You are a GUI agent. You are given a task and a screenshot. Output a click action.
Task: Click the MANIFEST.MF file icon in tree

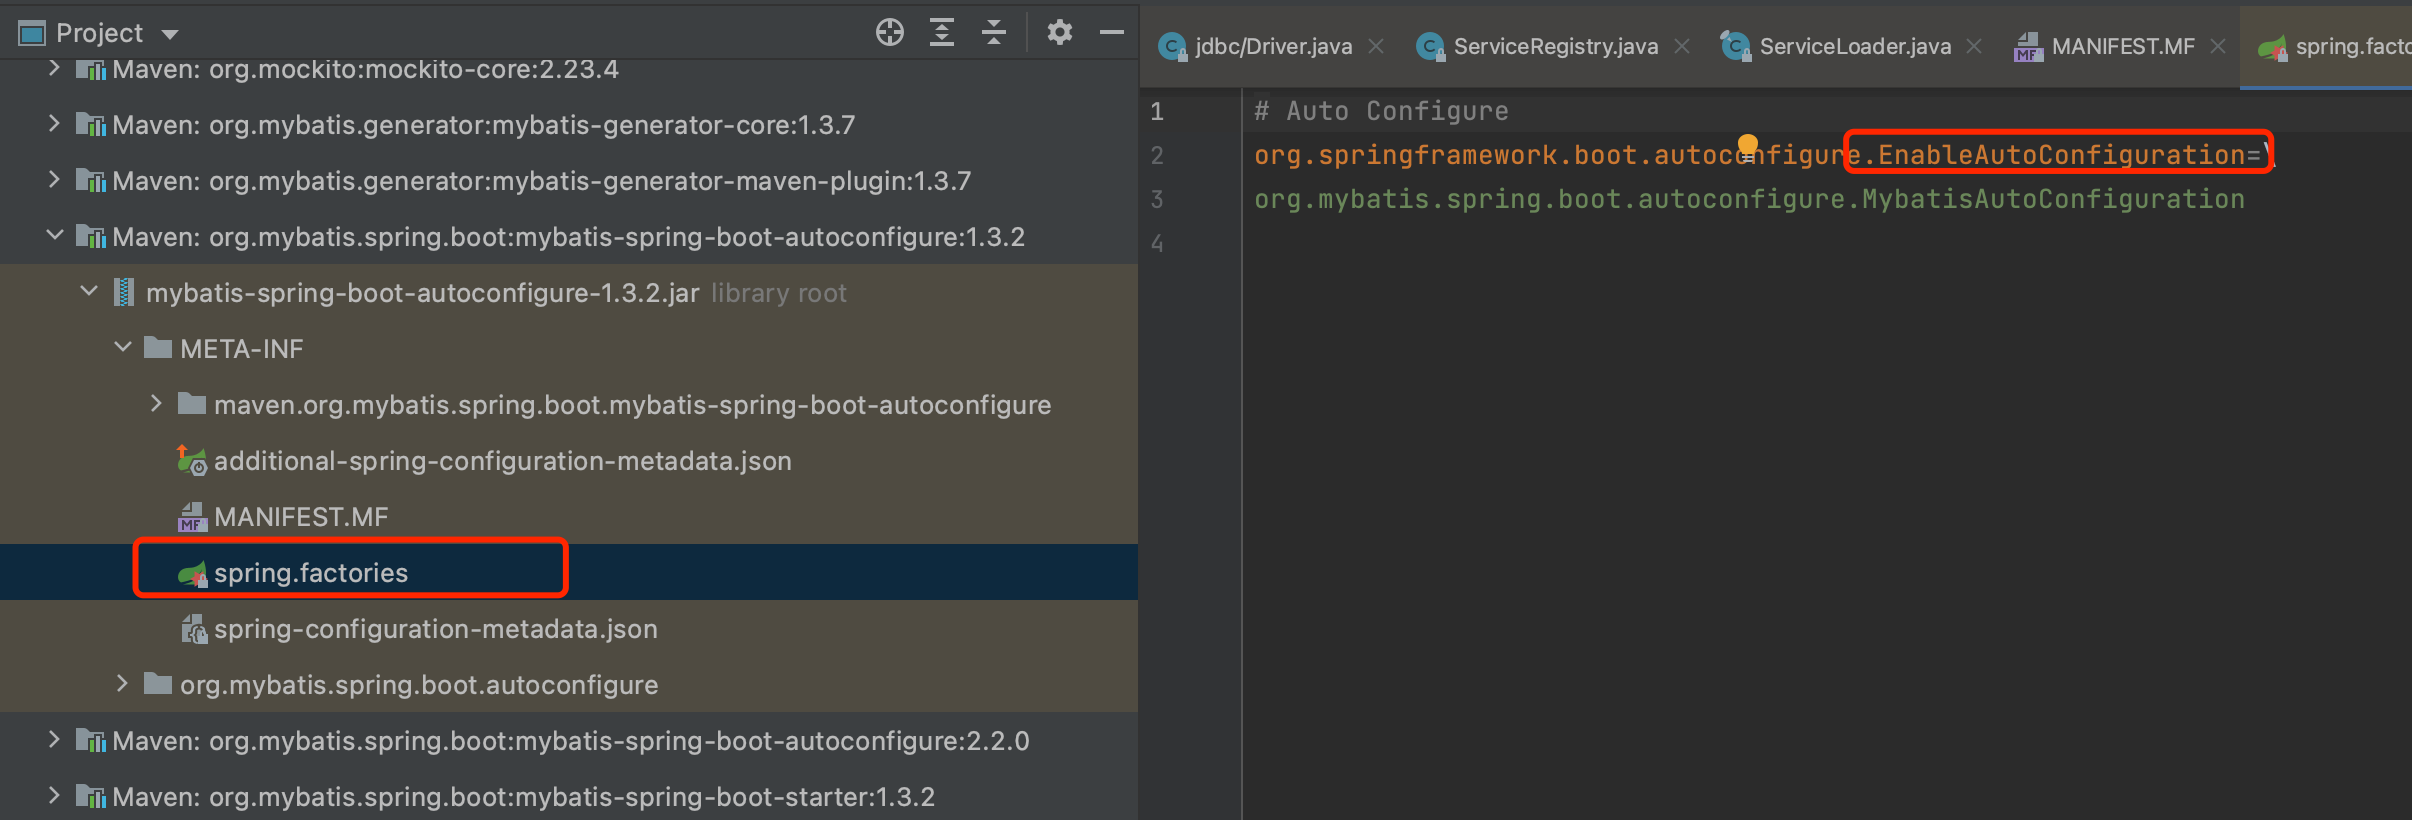[x=192, y=517]
